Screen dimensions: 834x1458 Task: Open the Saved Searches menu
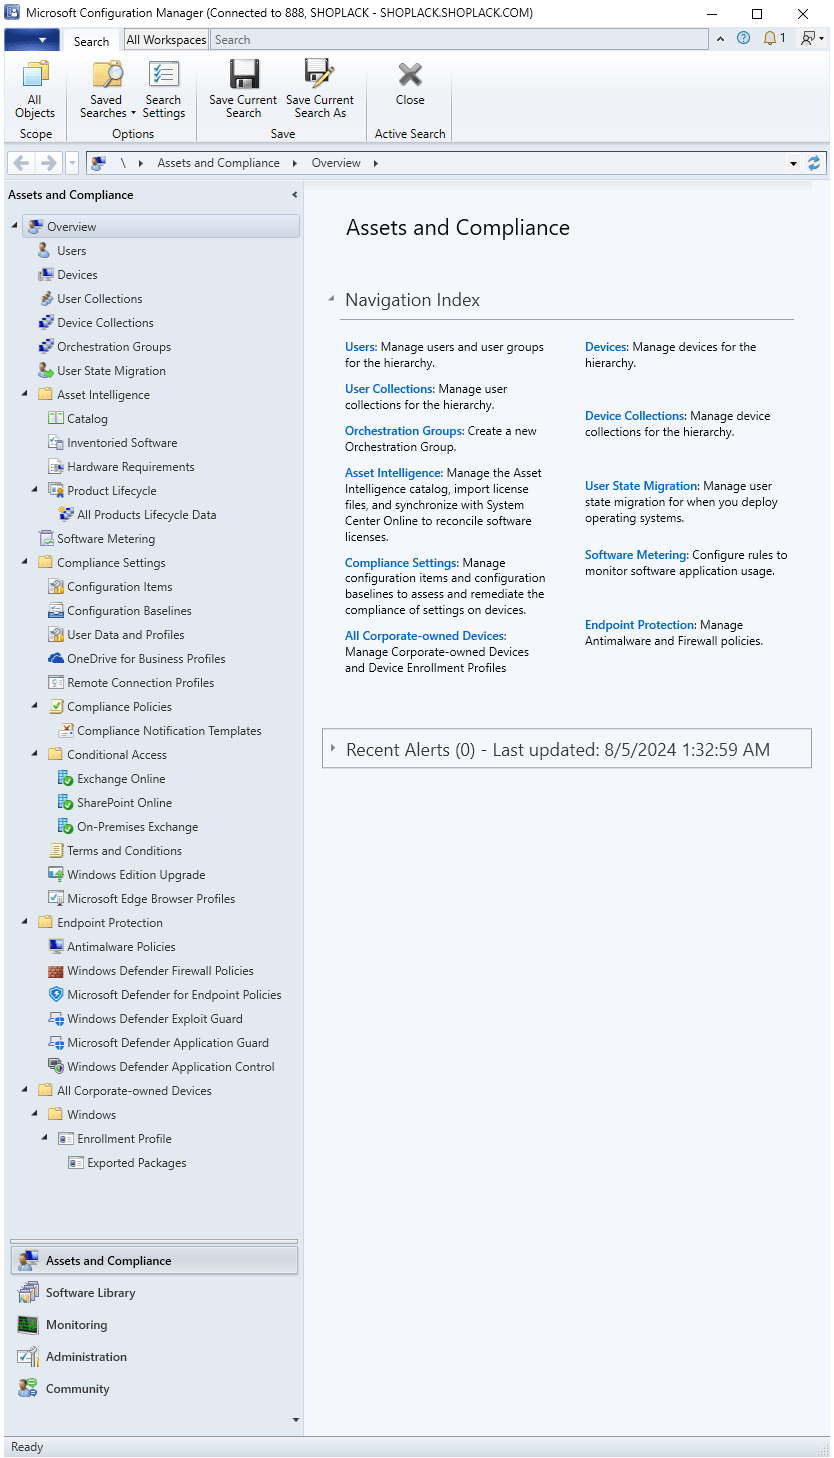coord(107,90)
